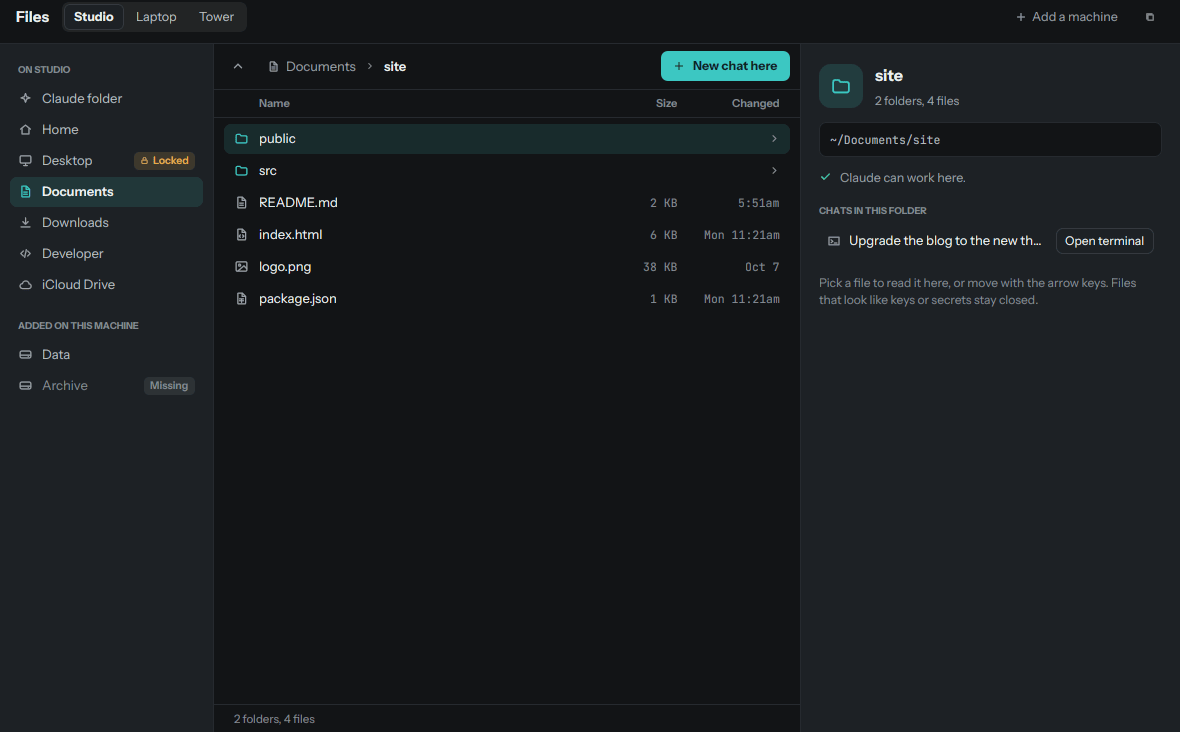Sort by the Name column header
1180x732 pixels.
274,103
